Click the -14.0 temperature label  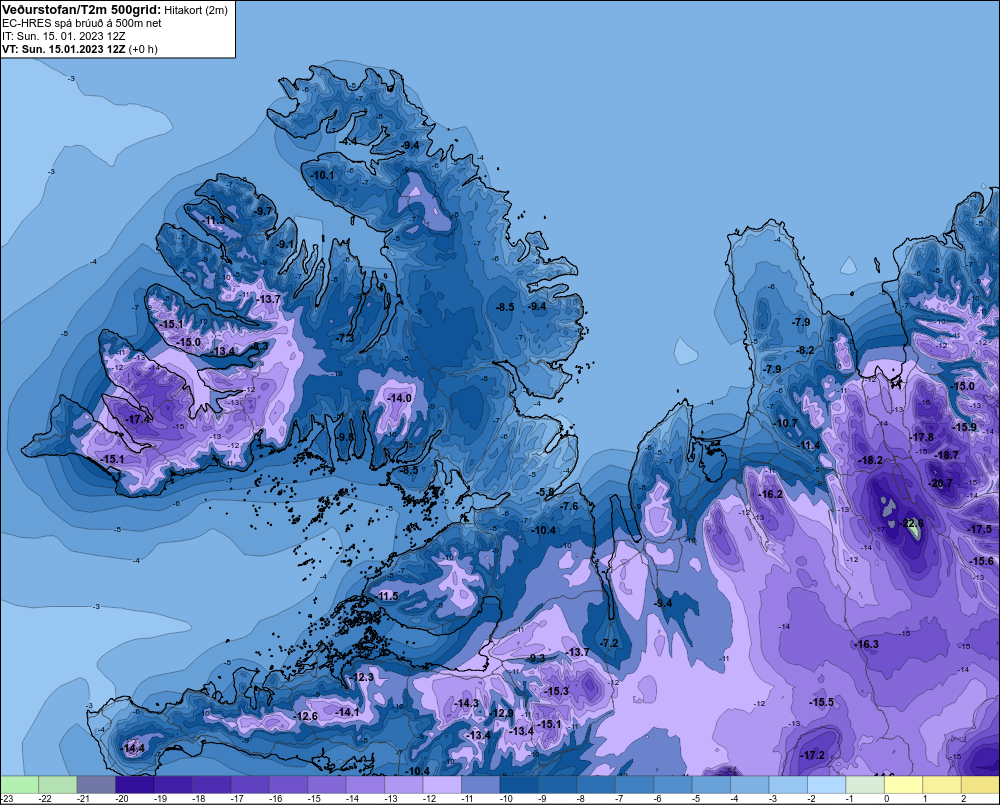tap(400, 398)
